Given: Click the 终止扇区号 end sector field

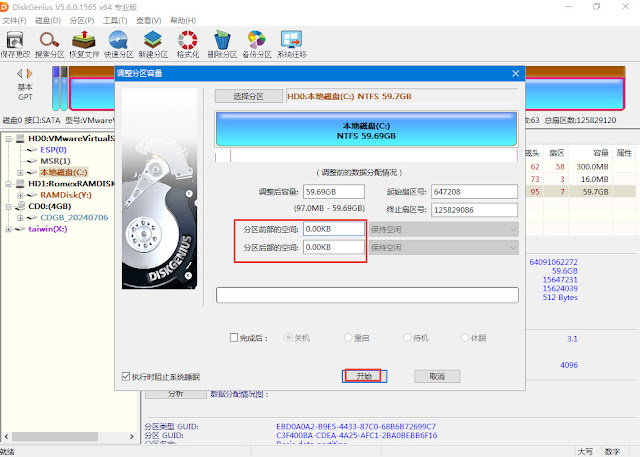Looking at the screenshot, I should (x=474, y=210).
